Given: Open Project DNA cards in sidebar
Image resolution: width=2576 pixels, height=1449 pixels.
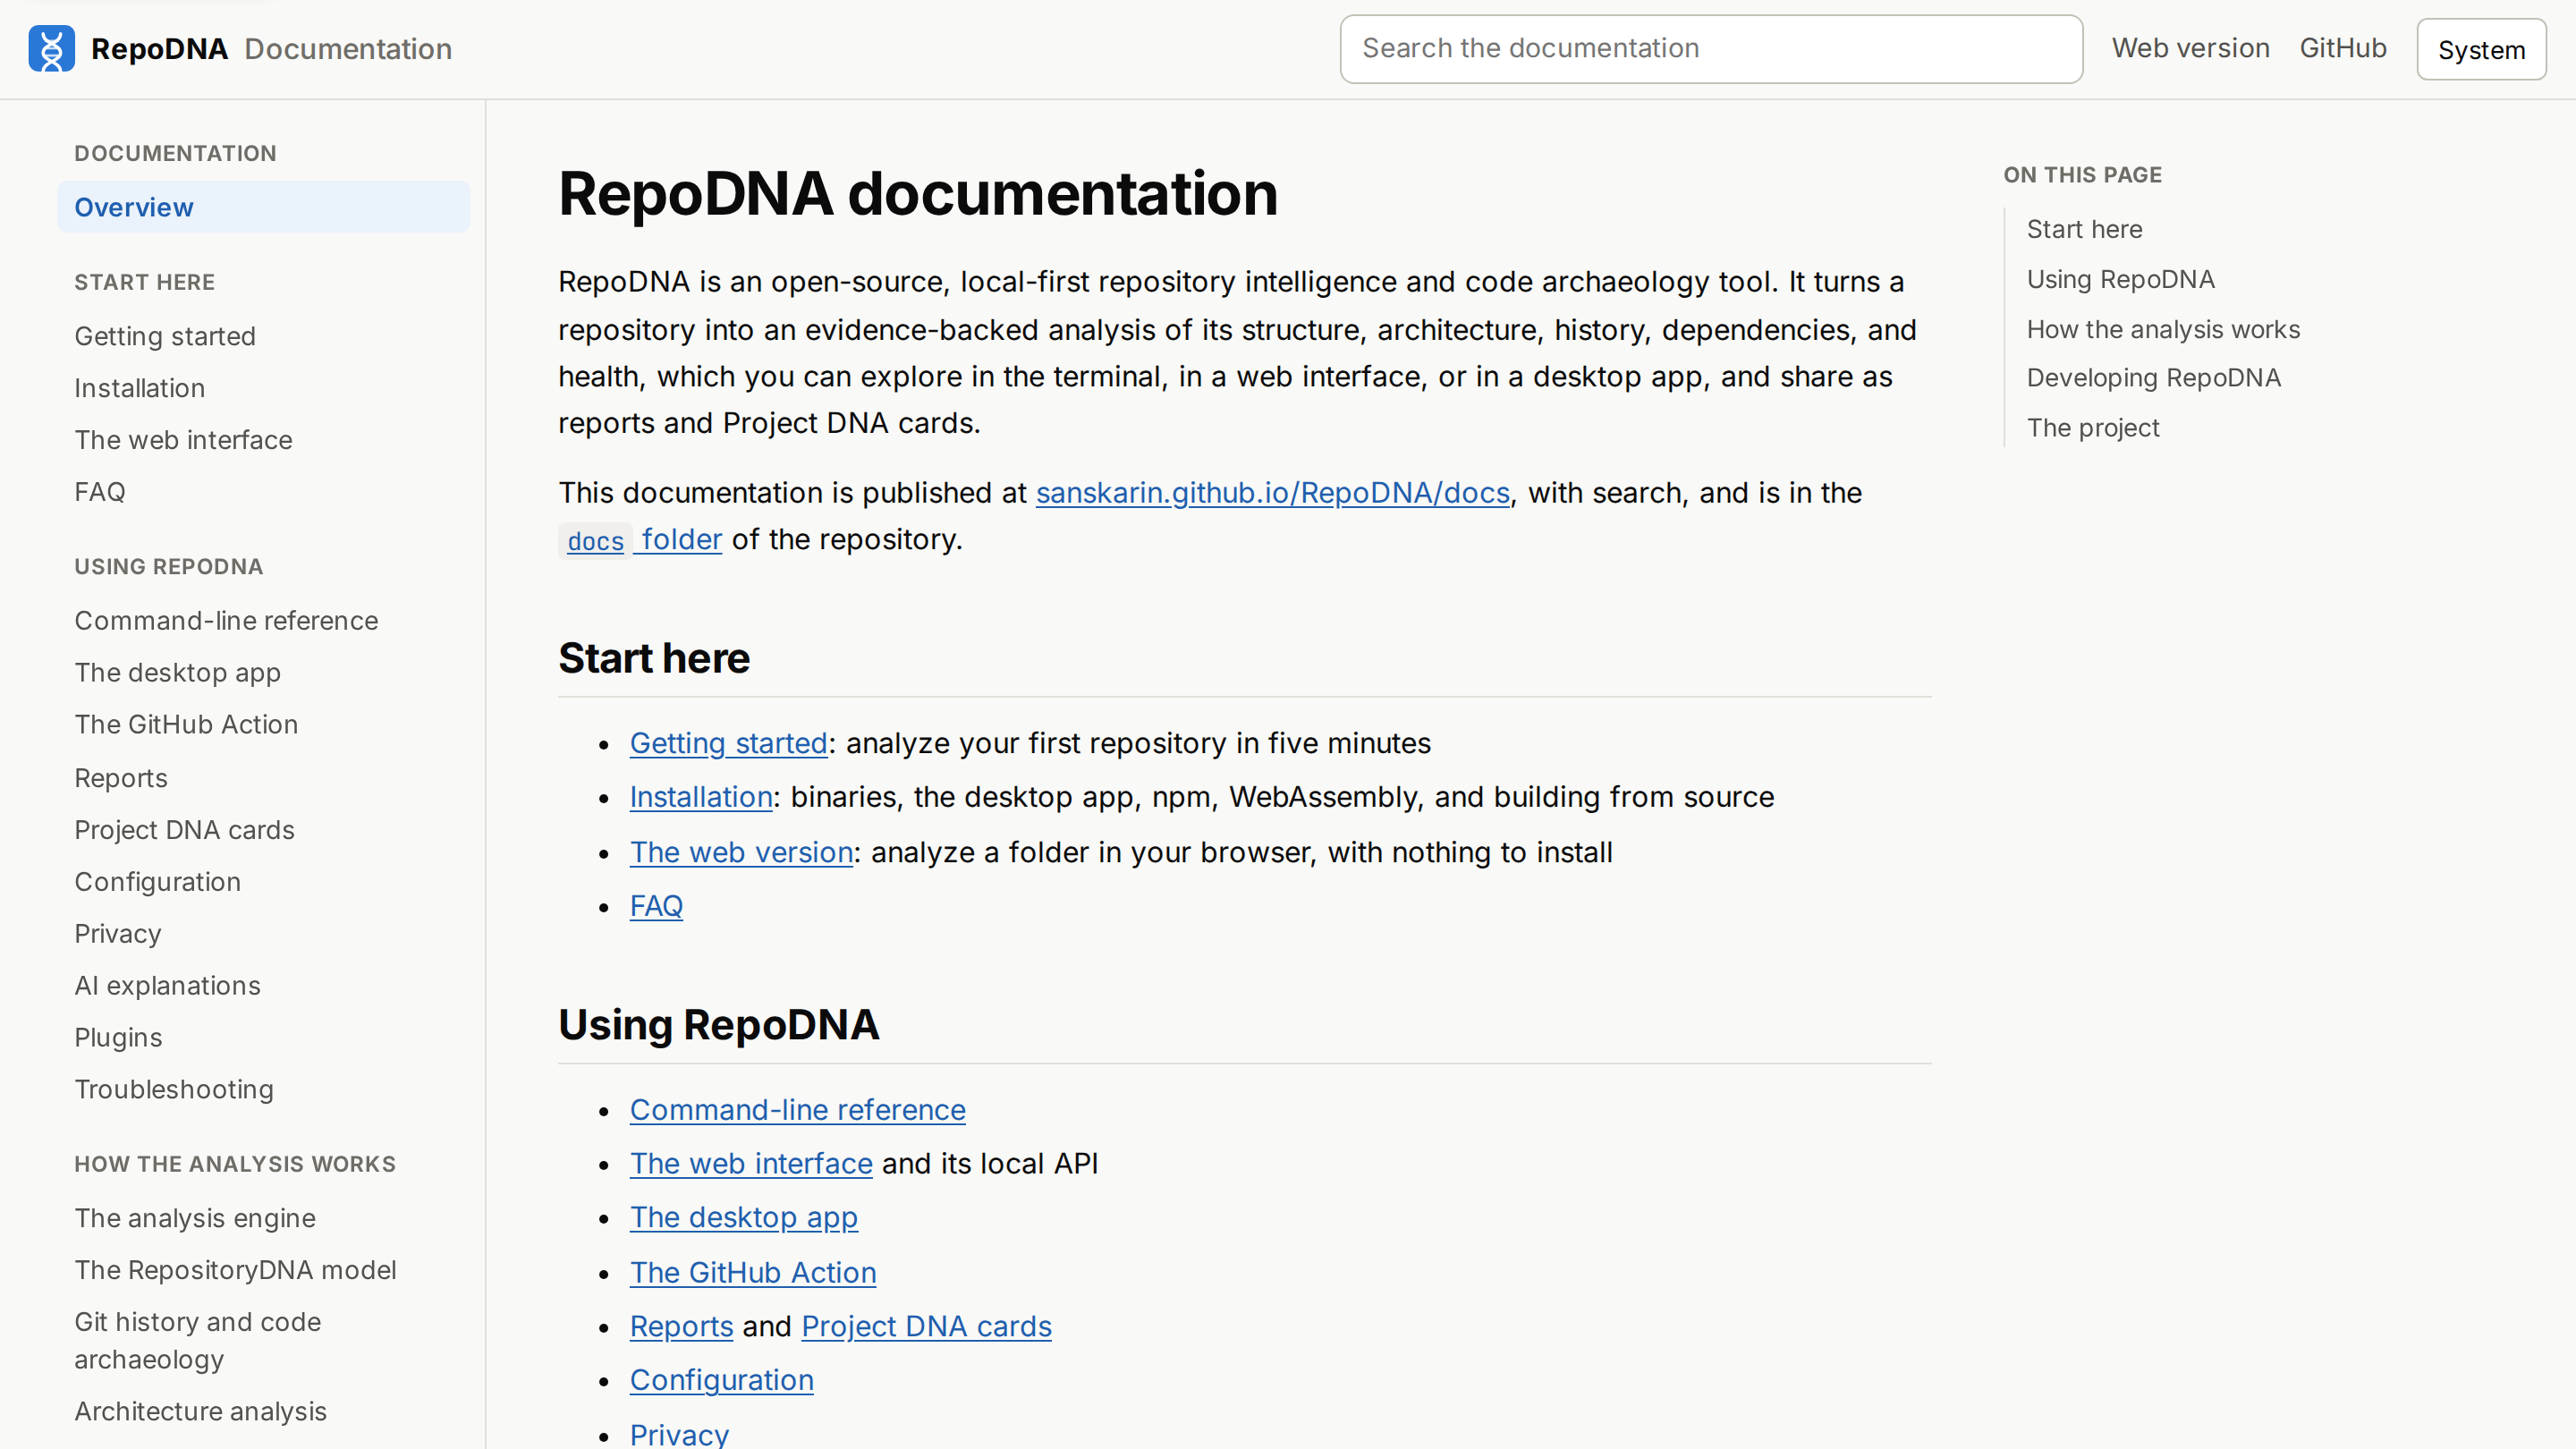Looking at the screenshot, I should tap(184, 830).
